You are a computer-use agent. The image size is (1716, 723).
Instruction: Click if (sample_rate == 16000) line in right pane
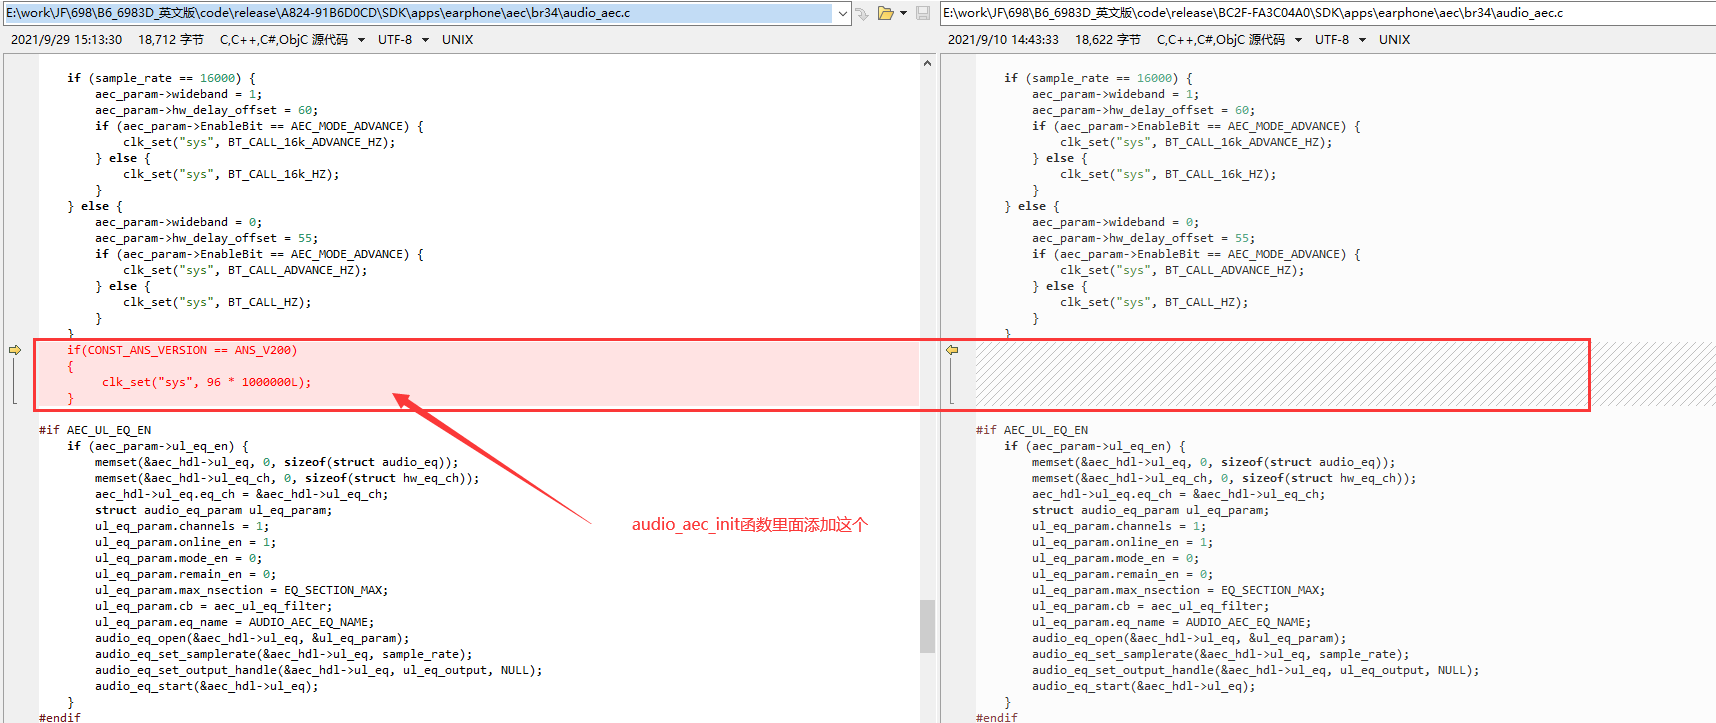click(1098, 78)
